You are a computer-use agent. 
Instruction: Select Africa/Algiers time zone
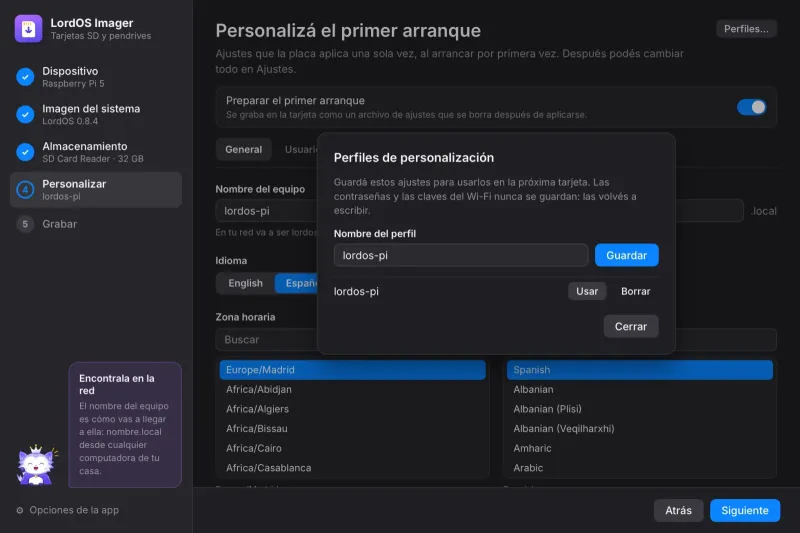point(352,409)
